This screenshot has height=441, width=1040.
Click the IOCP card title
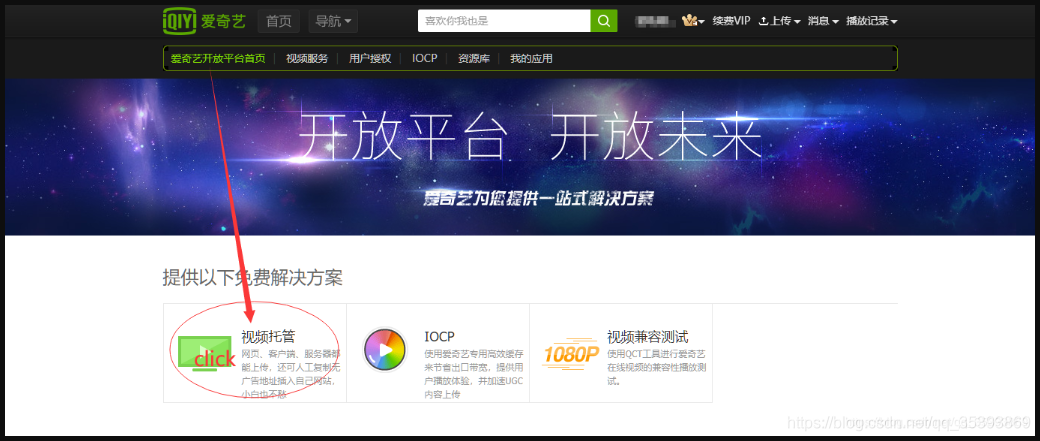(x=439, y=336)
